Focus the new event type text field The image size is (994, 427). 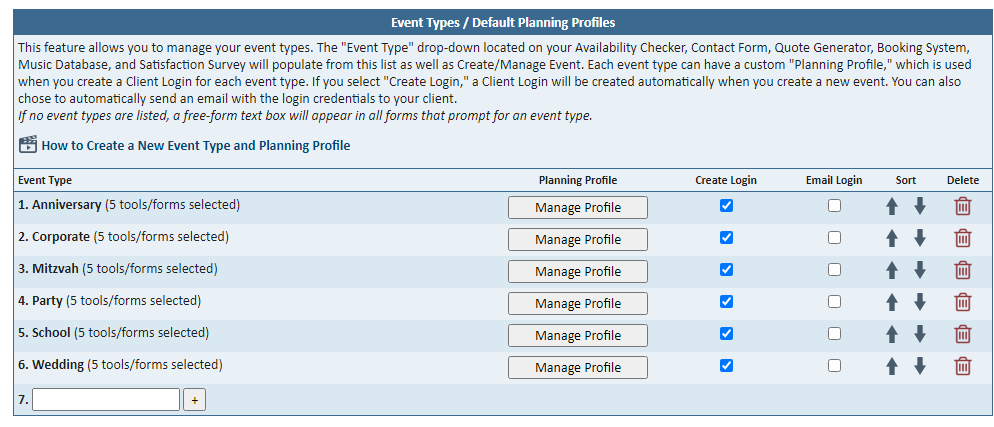[x=106, y=400]
